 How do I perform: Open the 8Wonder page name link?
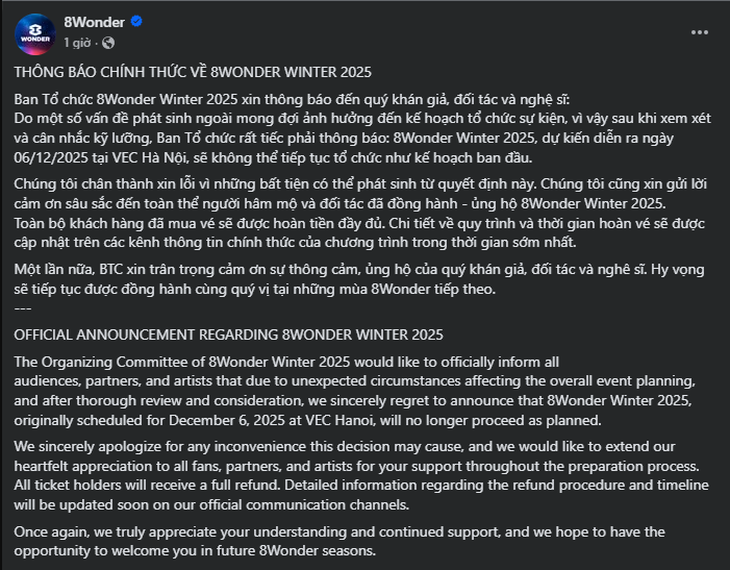coord(91,24)
